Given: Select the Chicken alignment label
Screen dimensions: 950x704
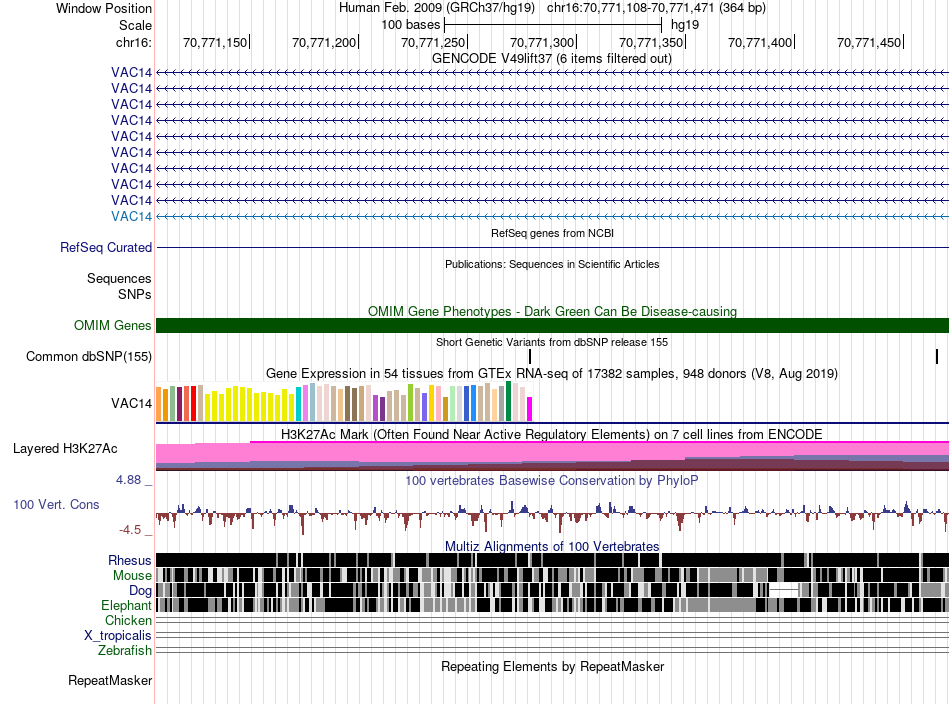Looking at the screenshot, I should coord(128,620).
